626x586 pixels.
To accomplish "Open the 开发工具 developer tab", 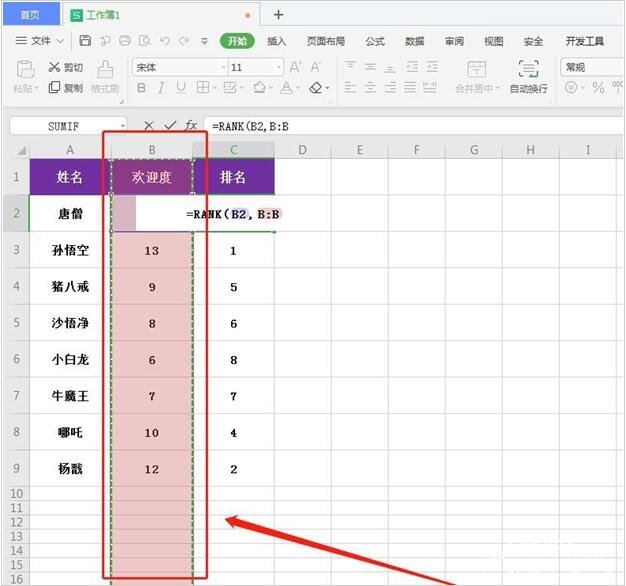I will [584, 41].
